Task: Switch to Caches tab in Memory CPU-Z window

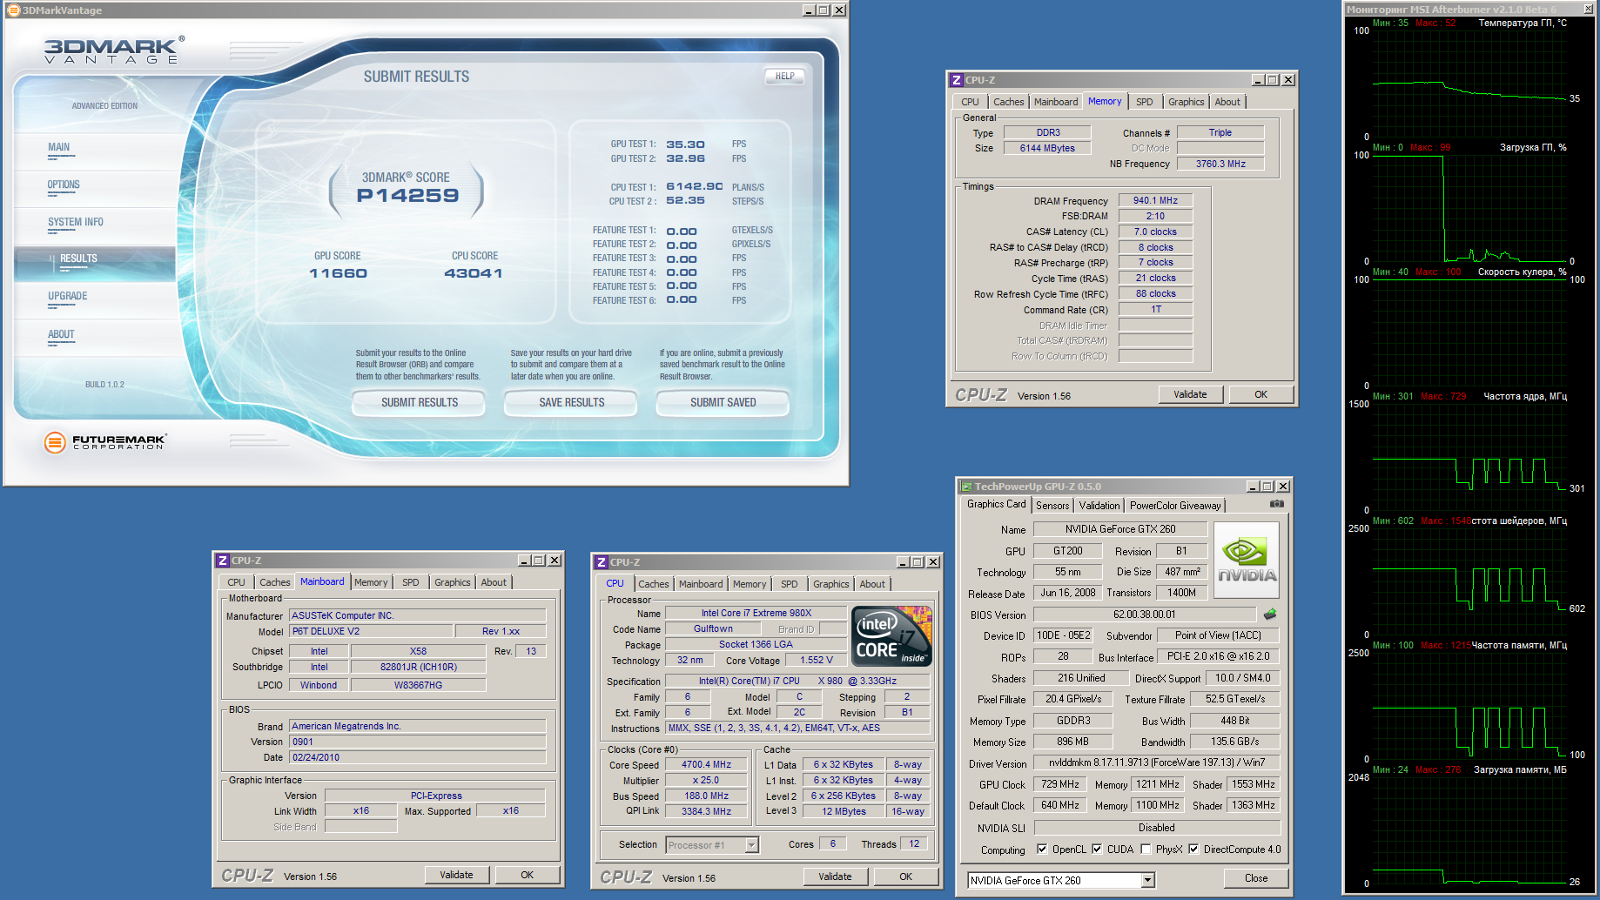Action: [1008, 102]
